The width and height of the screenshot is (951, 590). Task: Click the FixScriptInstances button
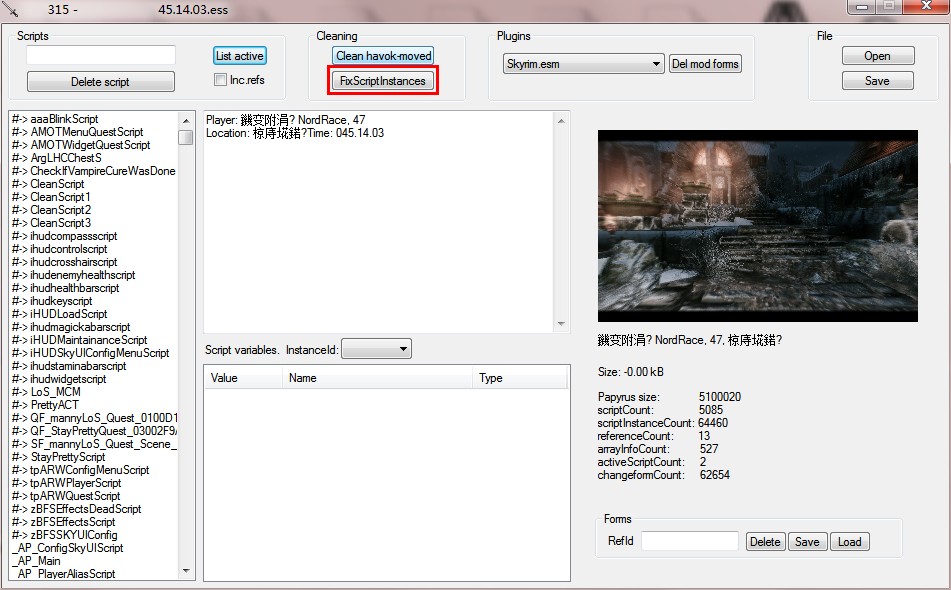point(383,81)
